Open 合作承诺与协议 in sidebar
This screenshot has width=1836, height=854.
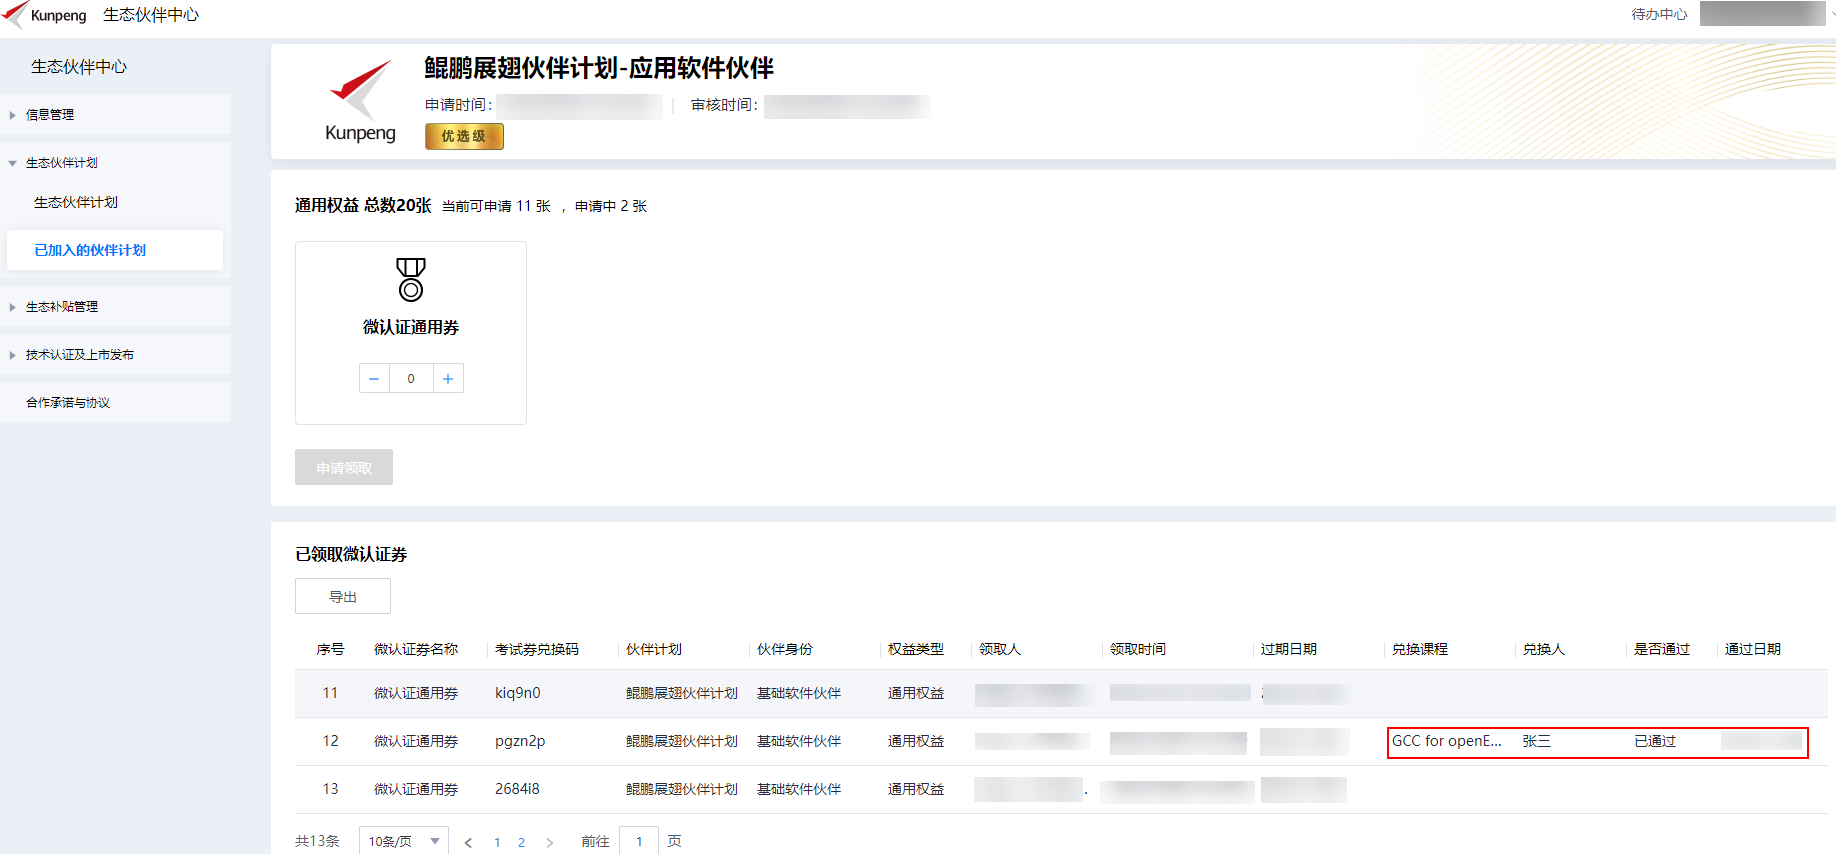[115, 403]
